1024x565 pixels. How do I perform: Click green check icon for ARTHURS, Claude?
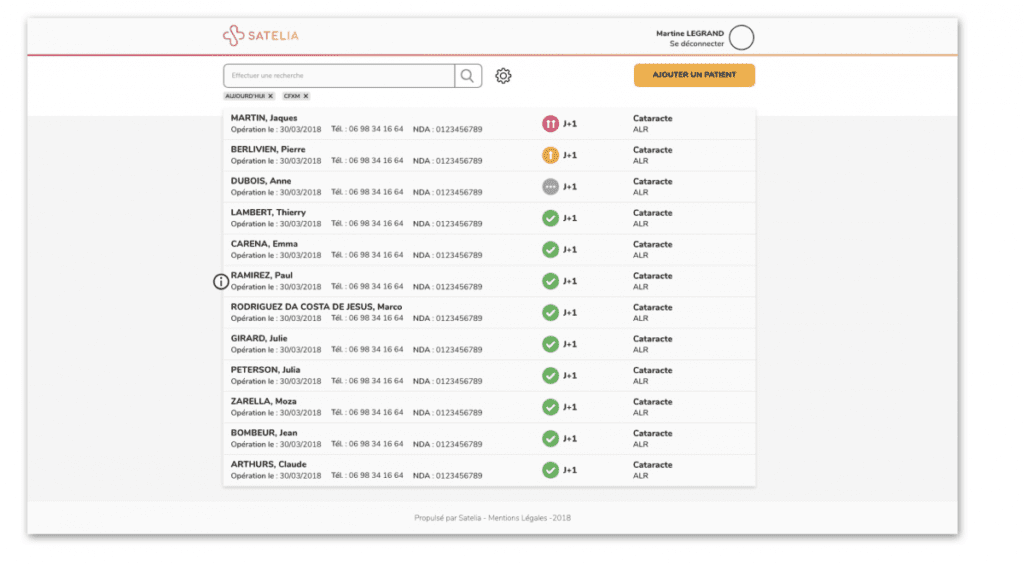point(550,470)
